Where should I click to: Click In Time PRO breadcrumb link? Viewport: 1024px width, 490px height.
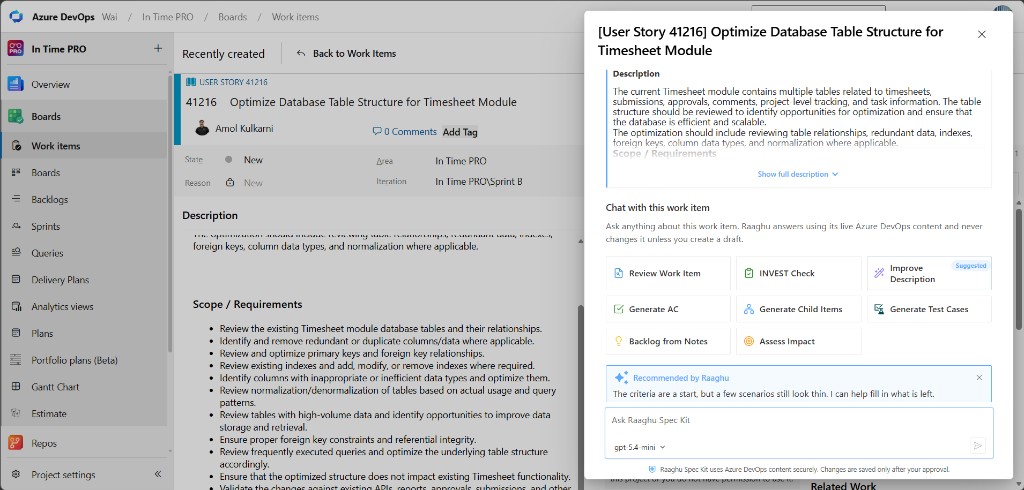pos(167,17)
